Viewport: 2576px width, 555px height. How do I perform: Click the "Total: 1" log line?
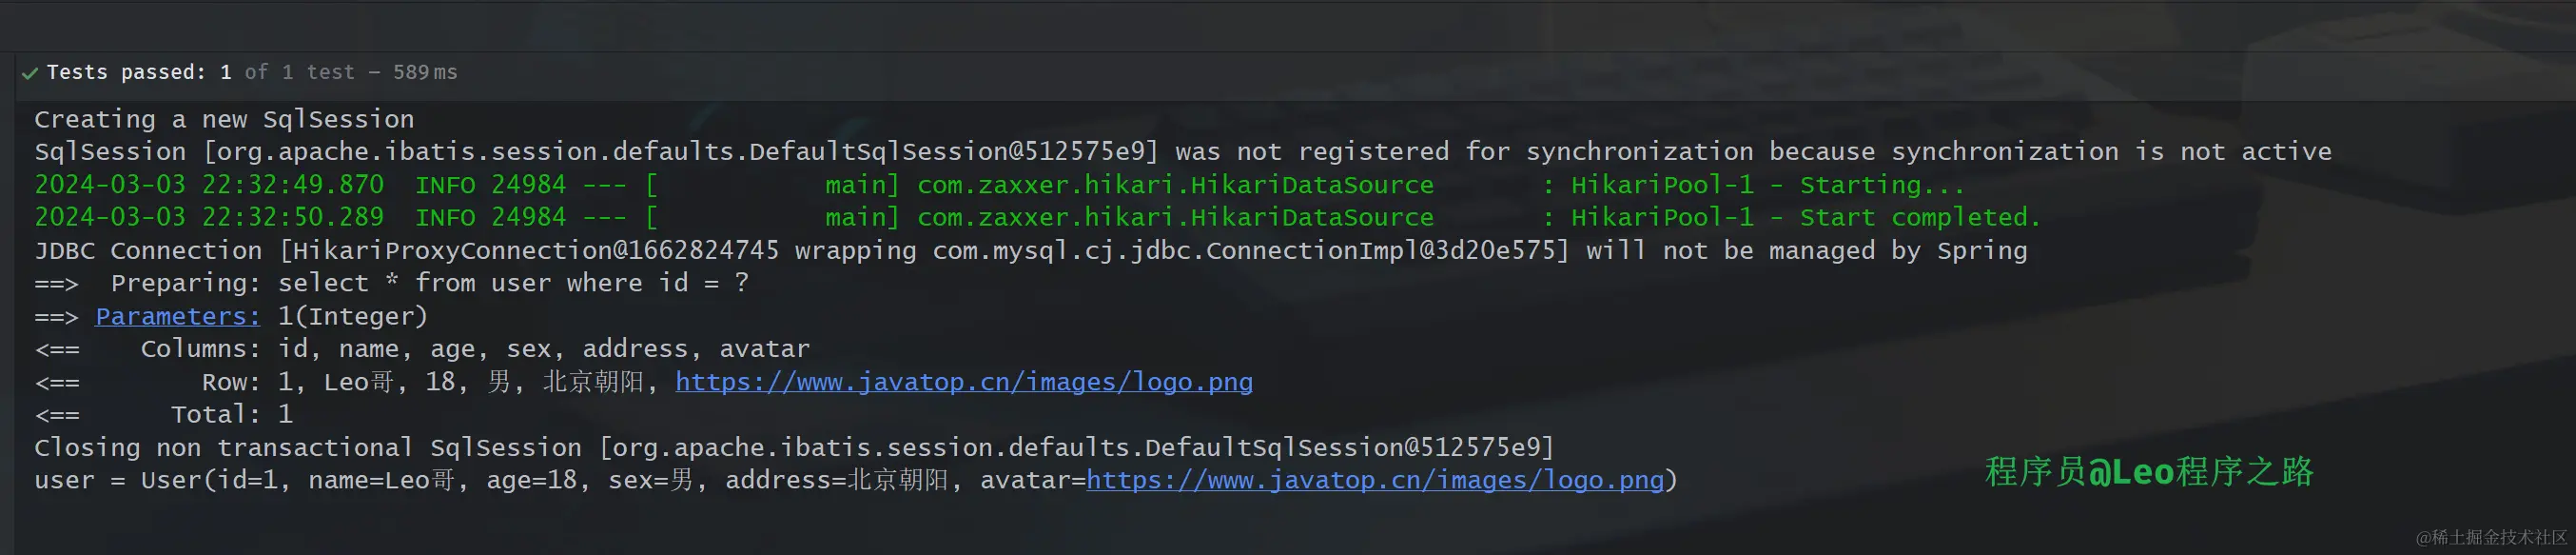point(164,415)
